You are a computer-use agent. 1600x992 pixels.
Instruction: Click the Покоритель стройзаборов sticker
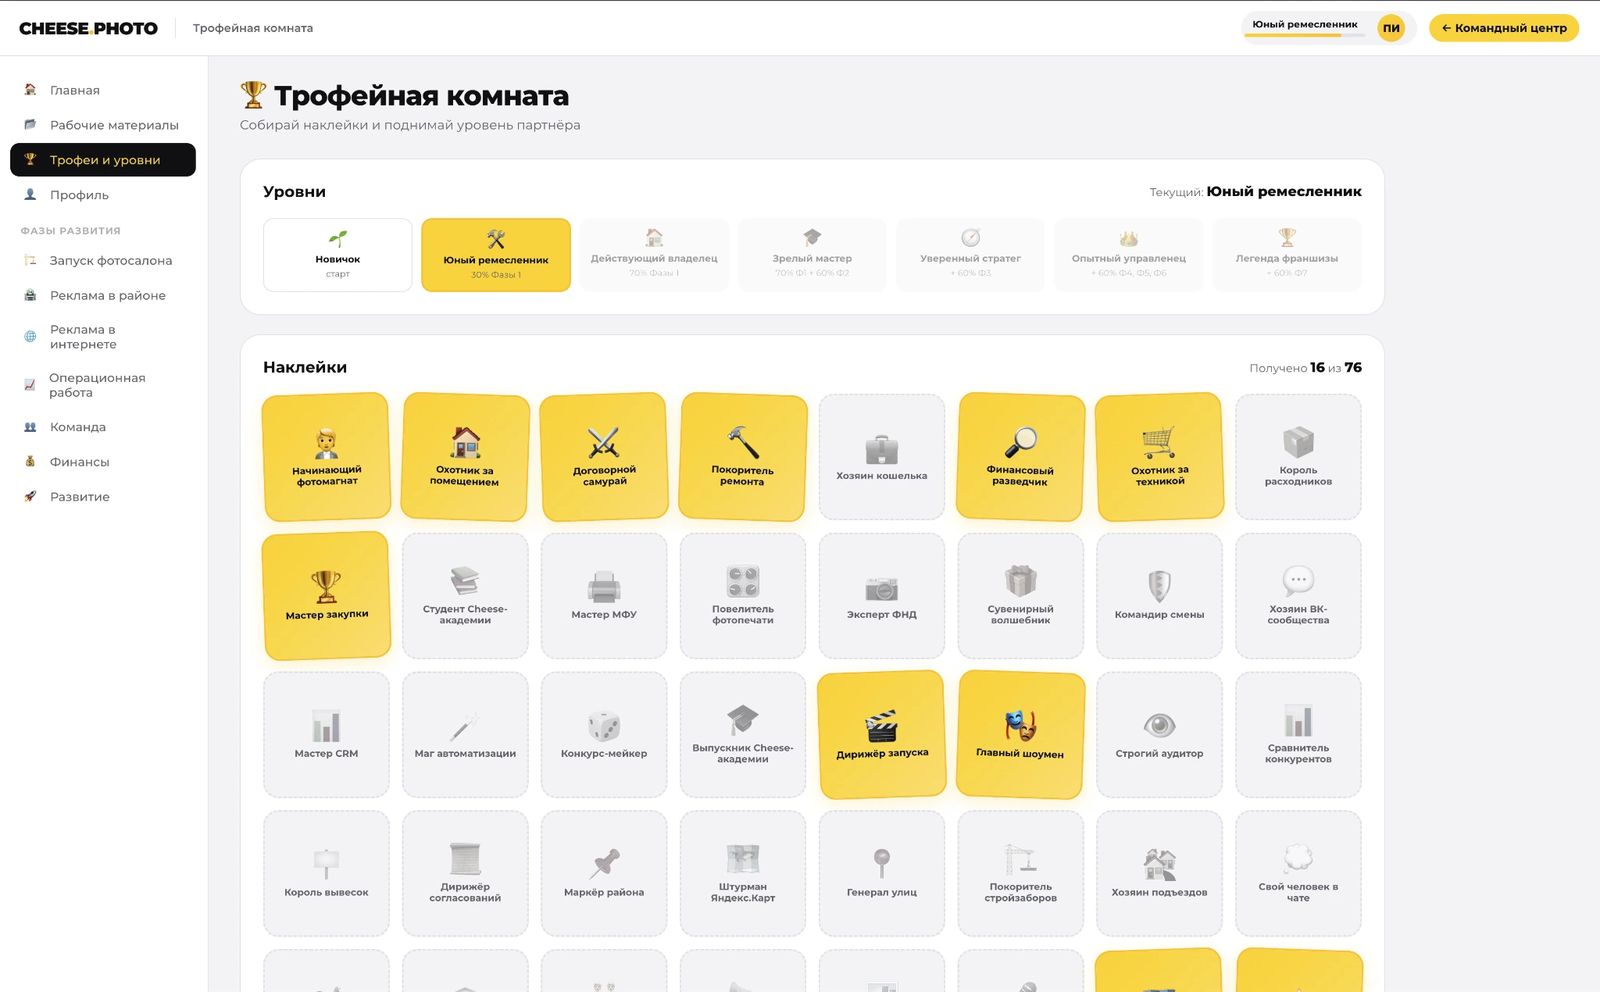tap(1020, 874)
